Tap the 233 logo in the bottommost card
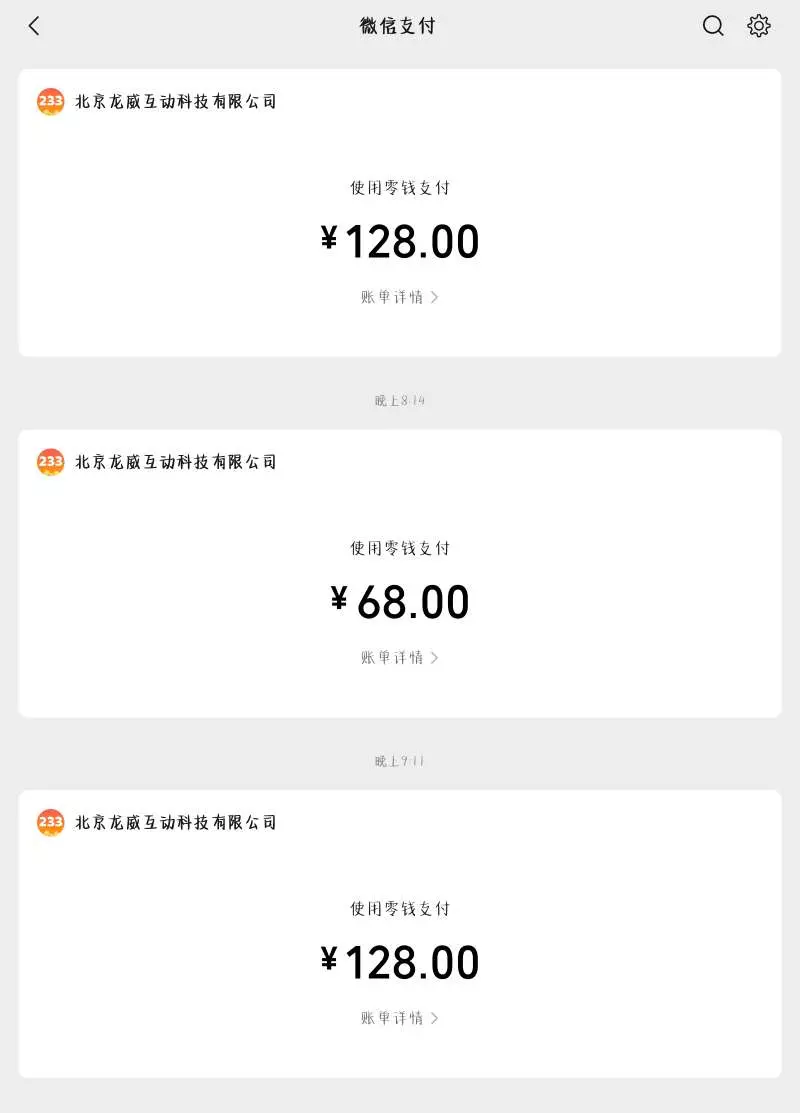 coord(50,822)
